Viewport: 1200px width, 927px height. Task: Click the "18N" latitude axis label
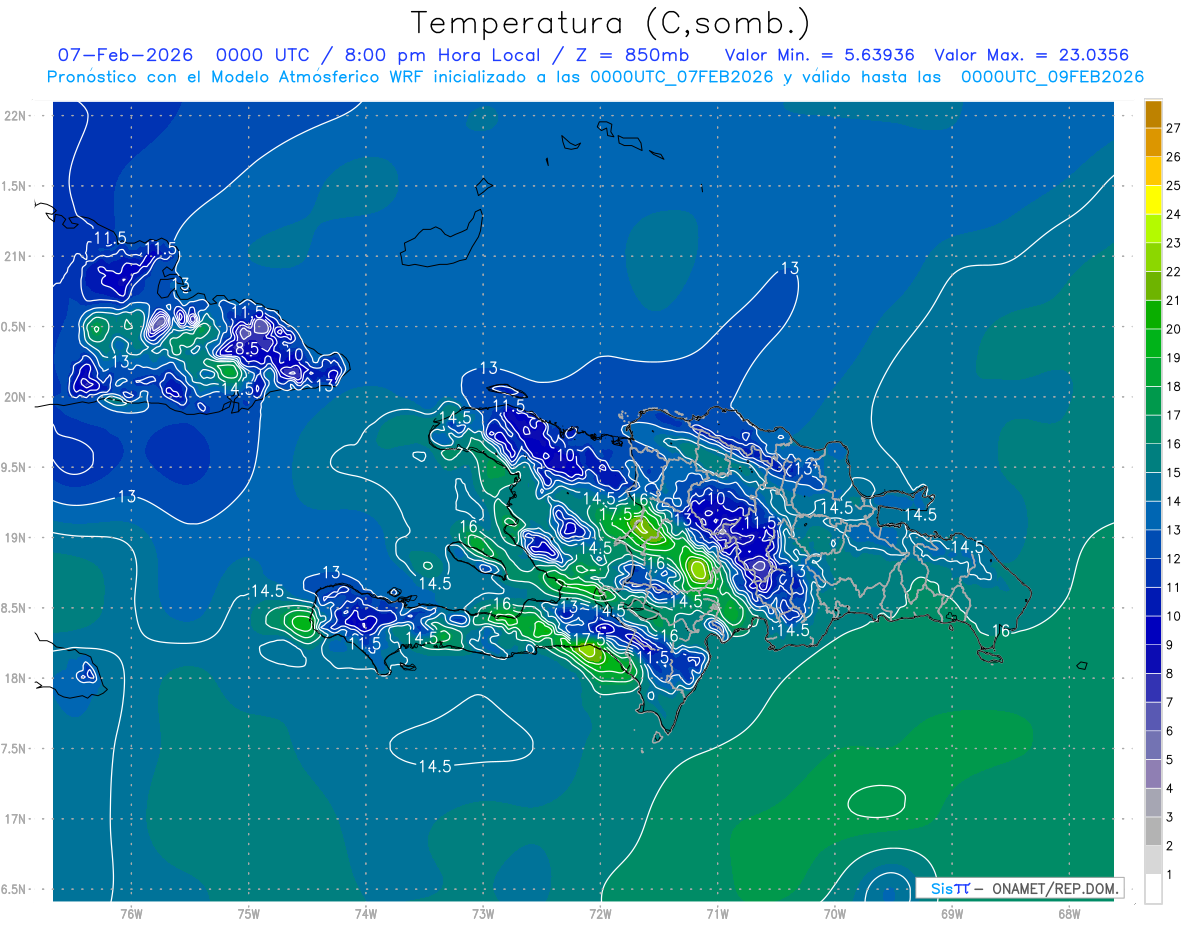point(17,678)
